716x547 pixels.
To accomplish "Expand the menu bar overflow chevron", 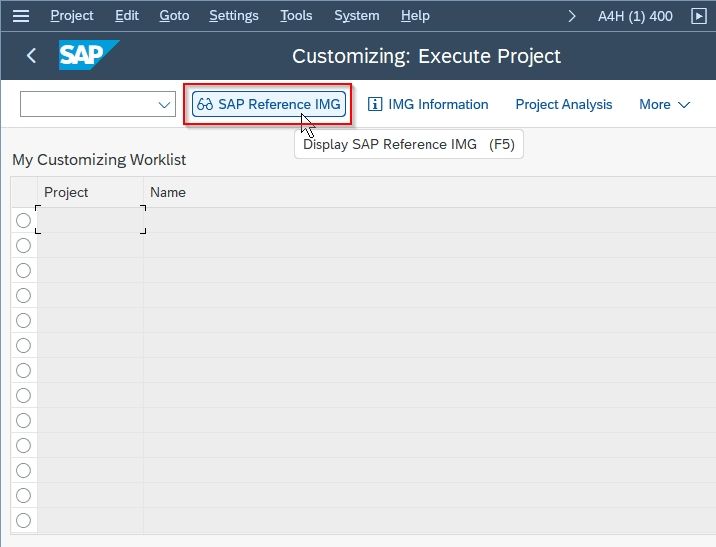I will 571,16.
